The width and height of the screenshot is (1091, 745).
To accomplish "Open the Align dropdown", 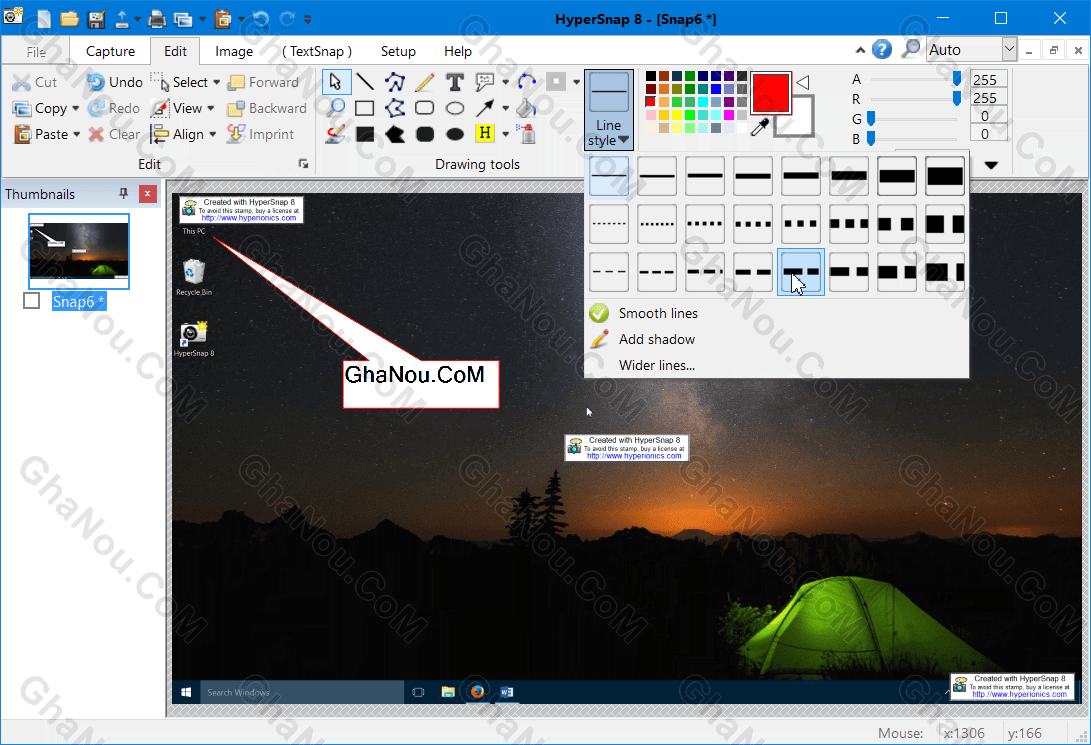I will coord(212,134).
